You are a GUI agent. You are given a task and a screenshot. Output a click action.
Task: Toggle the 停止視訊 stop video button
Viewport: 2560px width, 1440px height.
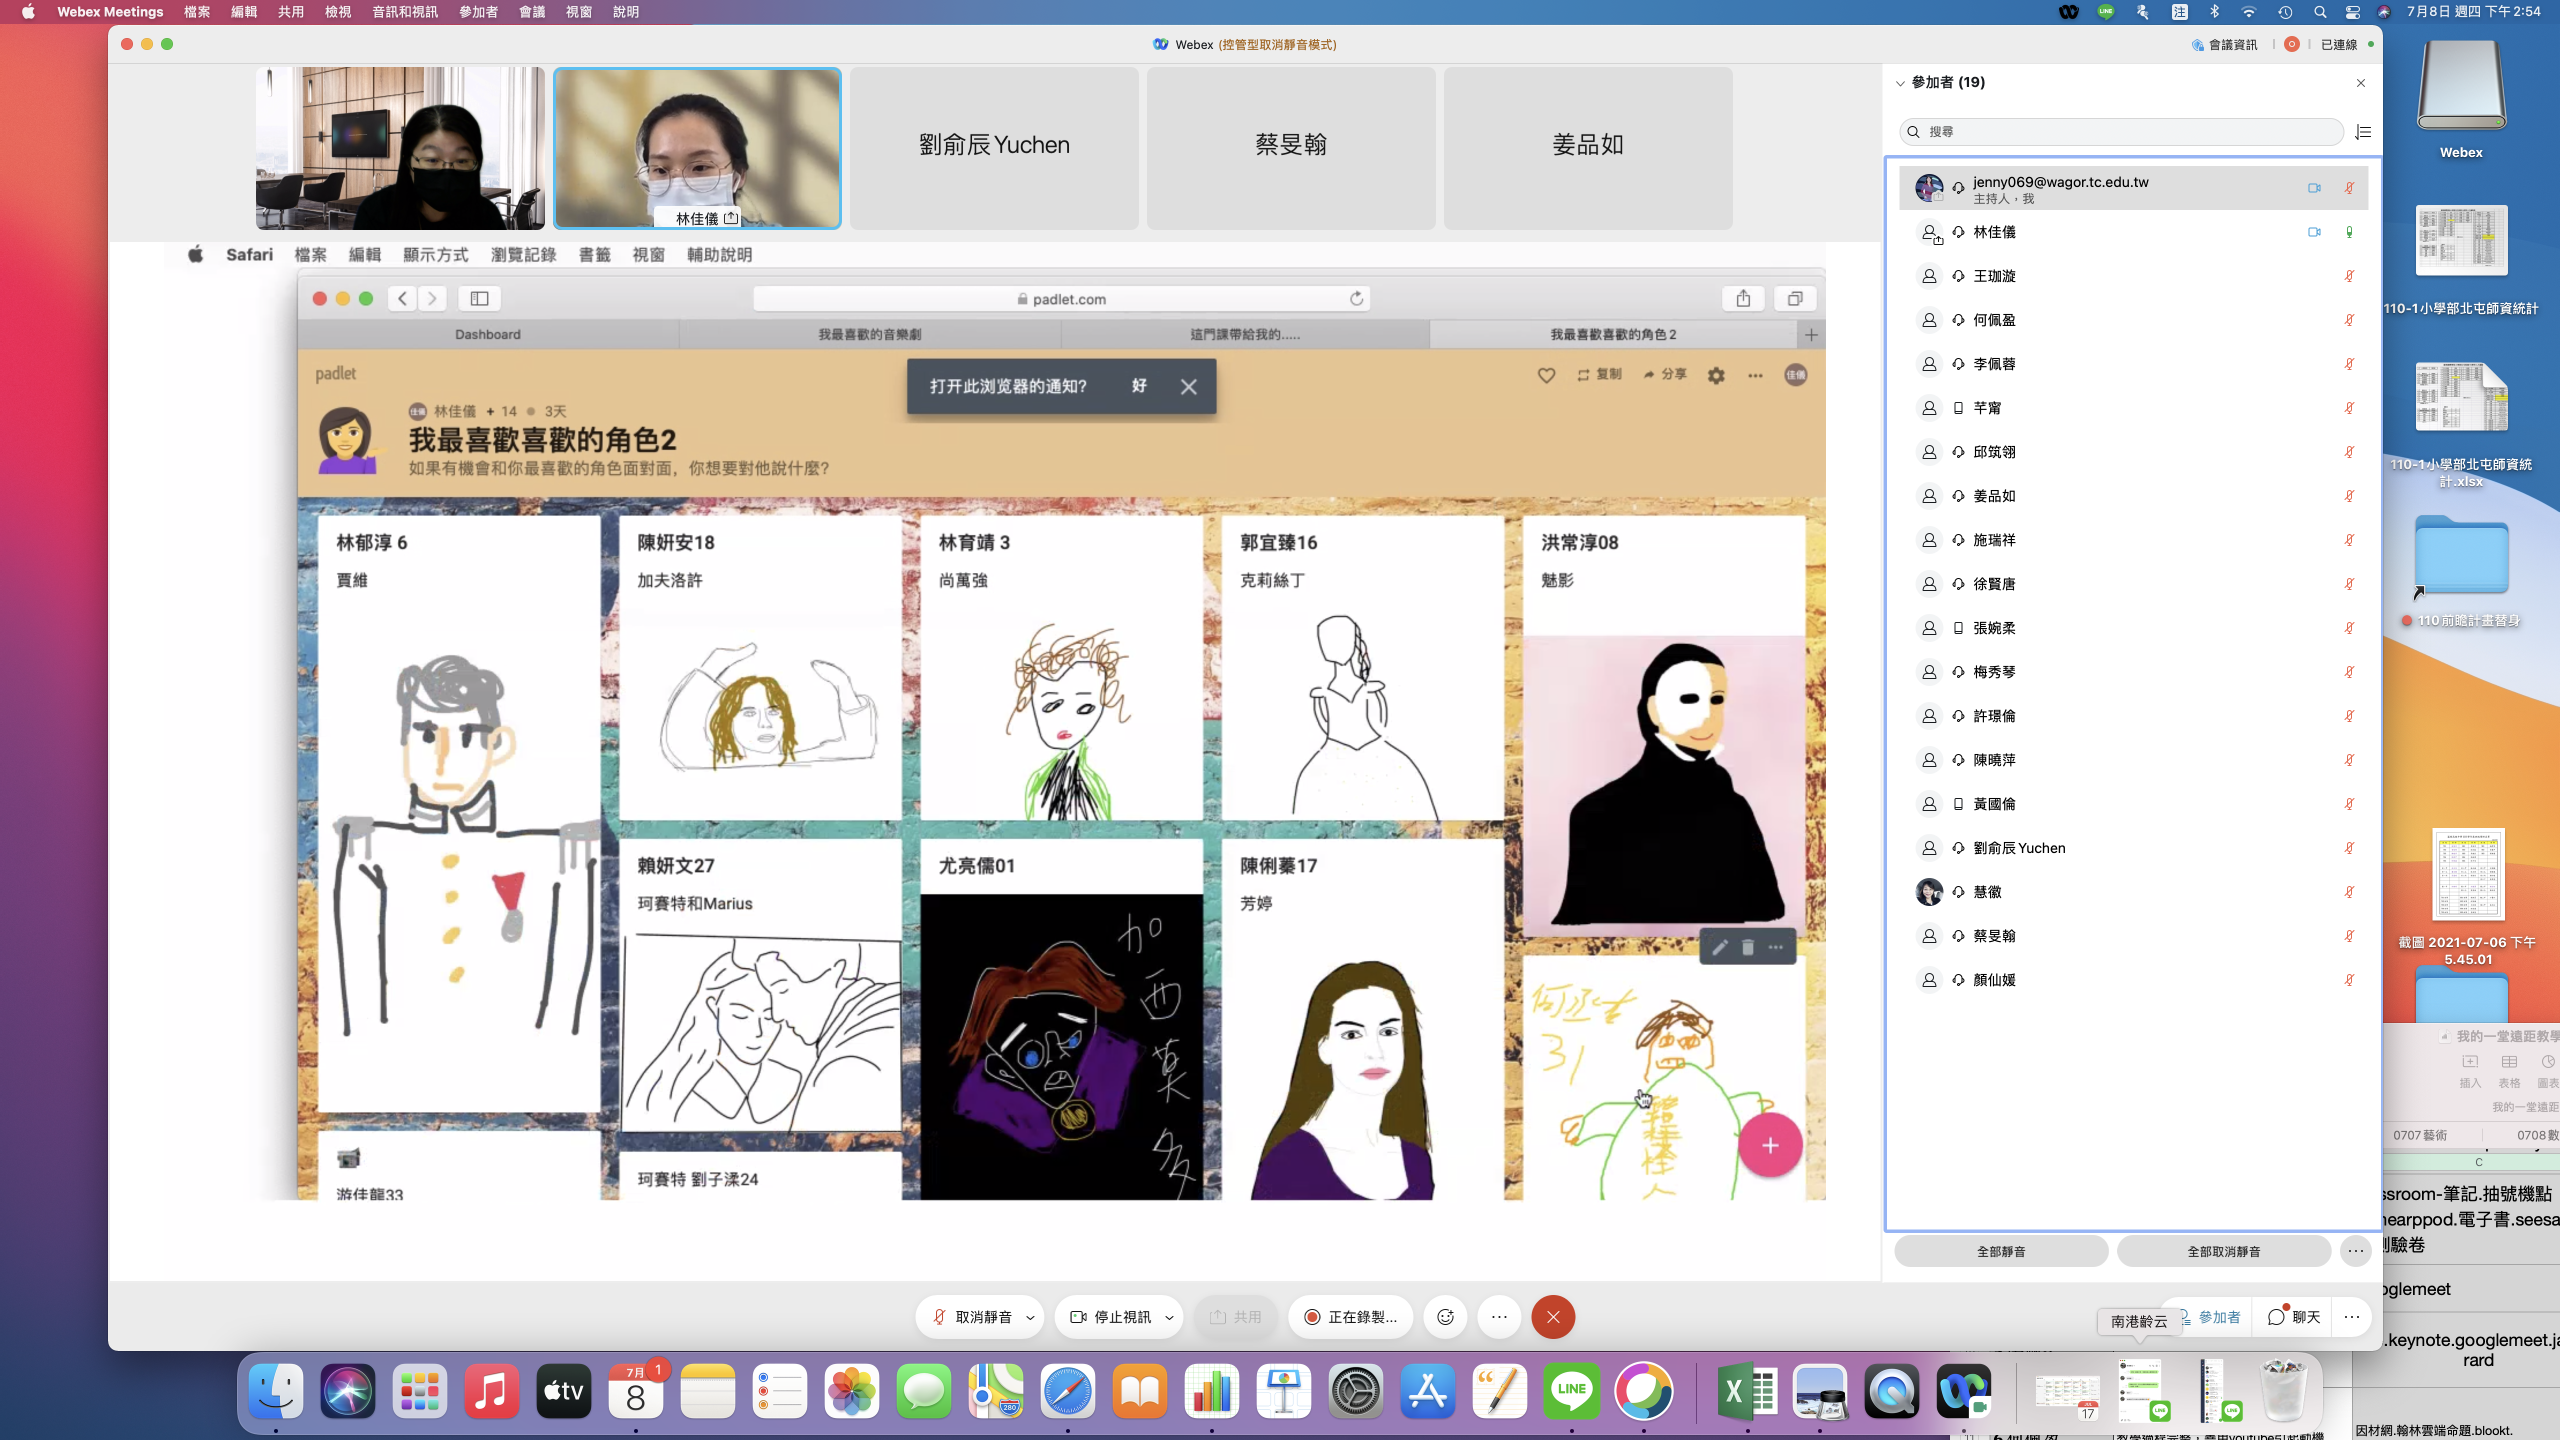point(1111,1317)
